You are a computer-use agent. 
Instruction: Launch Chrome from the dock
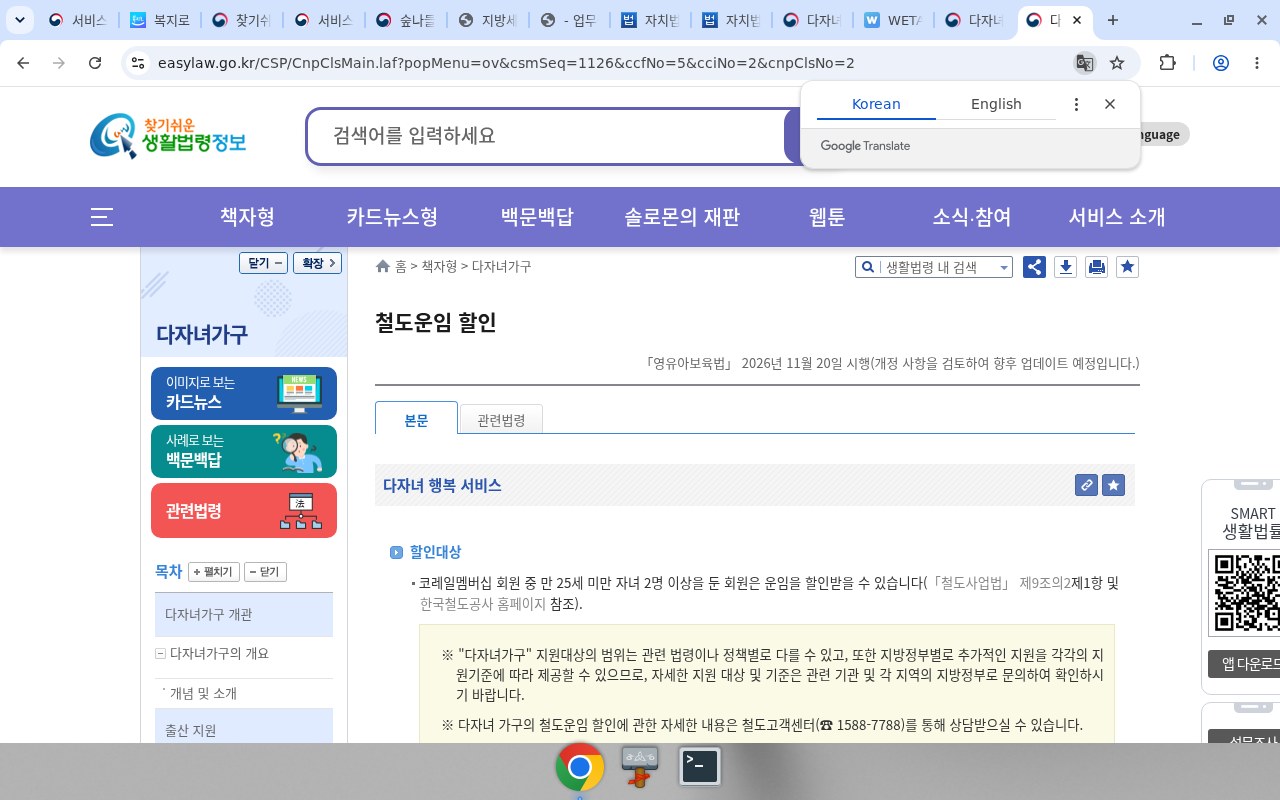[x=580, y=767]
